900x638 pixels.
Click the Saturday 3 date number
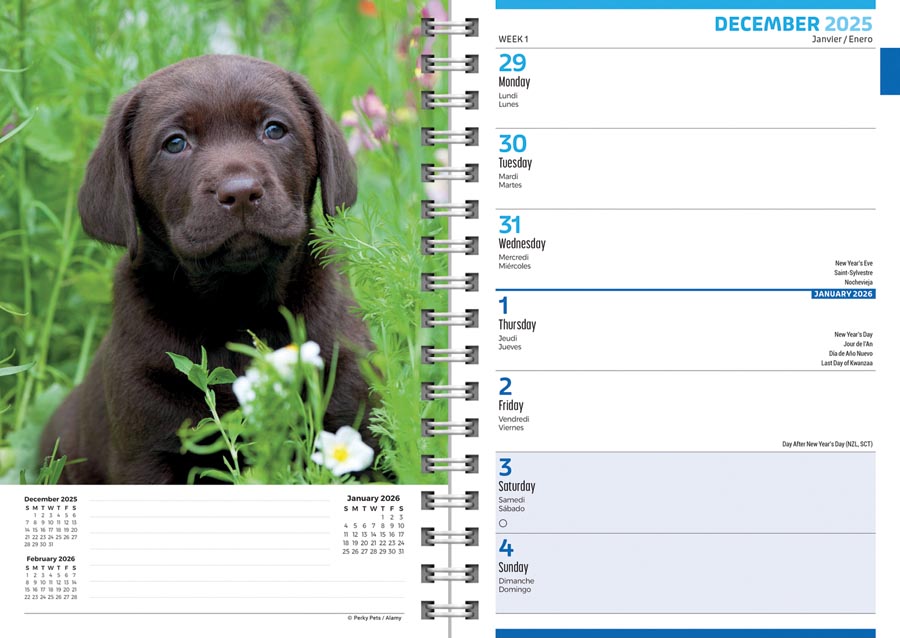pyautogui.click(x=505, y=467)
